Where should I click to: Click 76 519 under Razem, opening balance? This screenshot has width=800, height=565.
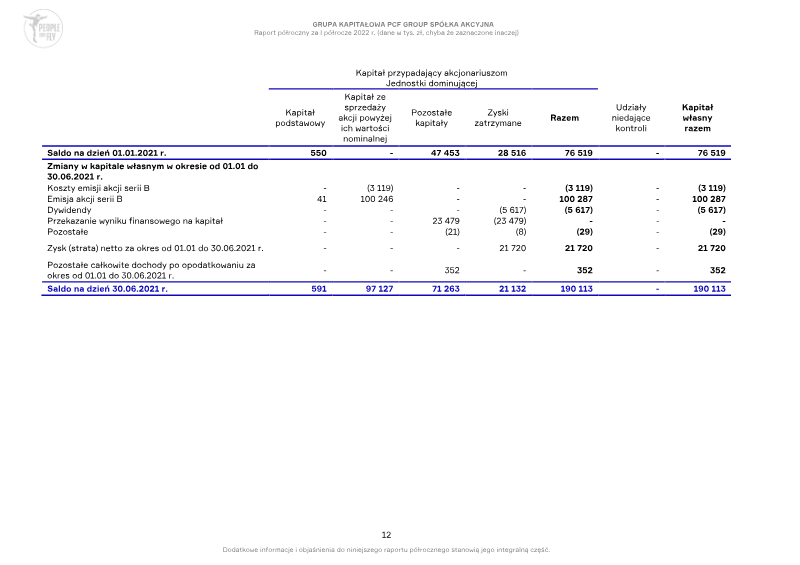[579, 153]
